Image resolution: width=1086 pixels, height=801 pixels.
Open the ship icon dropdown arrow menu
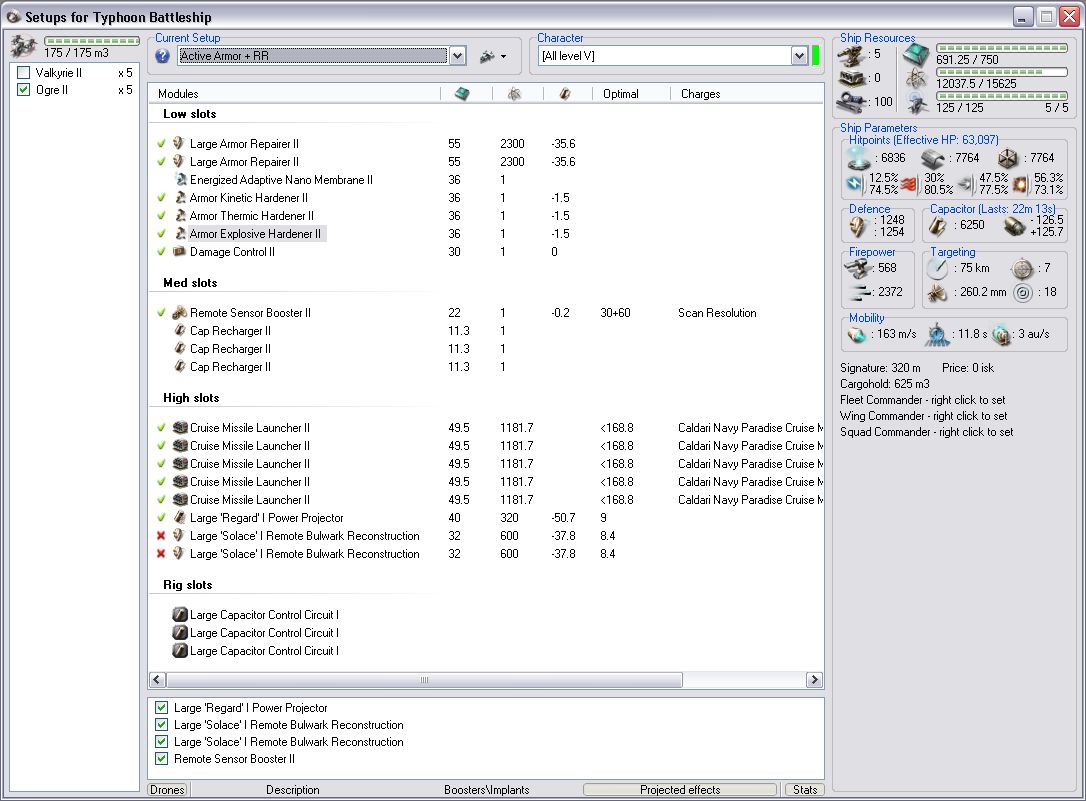[x=503, y=57]
